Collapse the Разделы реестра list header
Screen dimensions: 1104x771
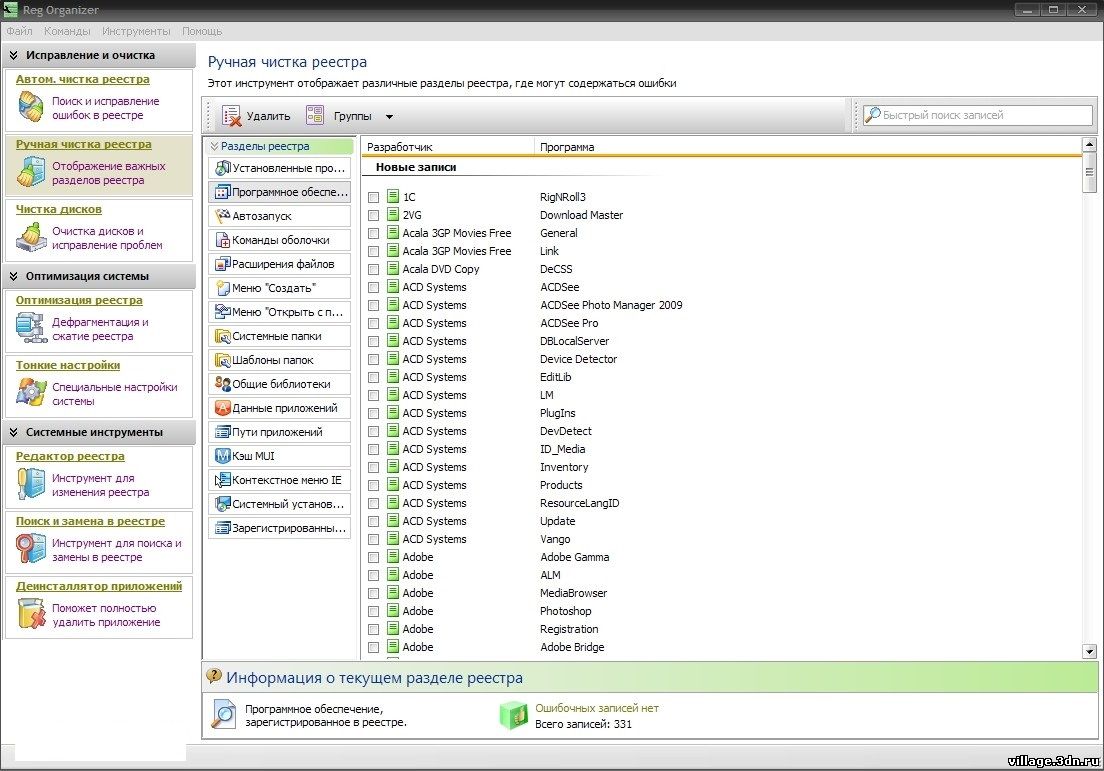(214, 146)
